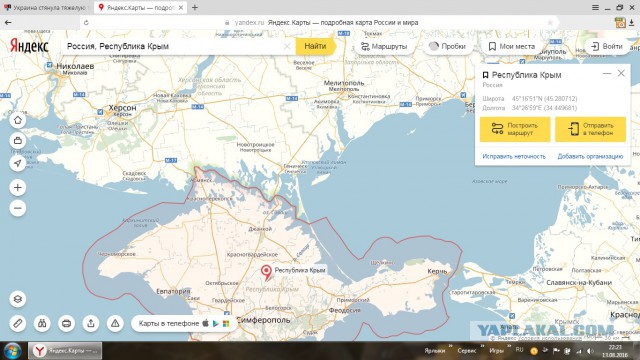Screen dimensions: 640x360
Task: Zoom in with the plus button
Action: tap(18, 188)
